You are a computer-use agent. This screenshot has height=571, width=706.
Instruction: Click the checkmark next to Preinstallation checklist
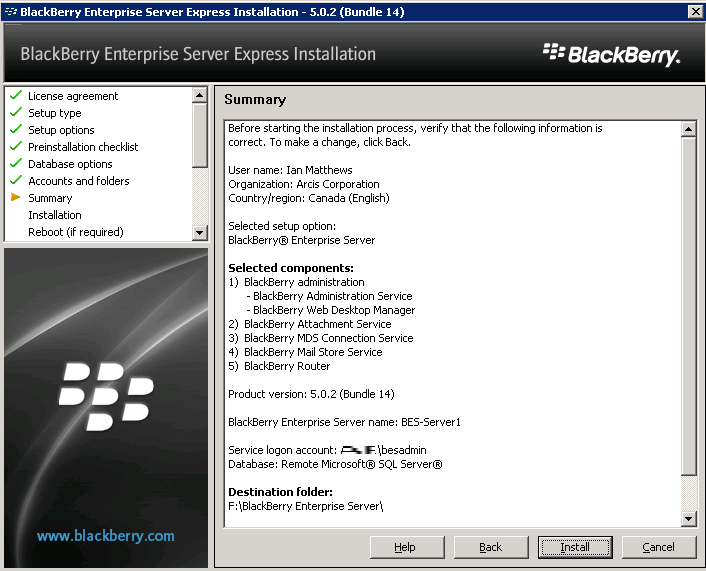(16, 147)
